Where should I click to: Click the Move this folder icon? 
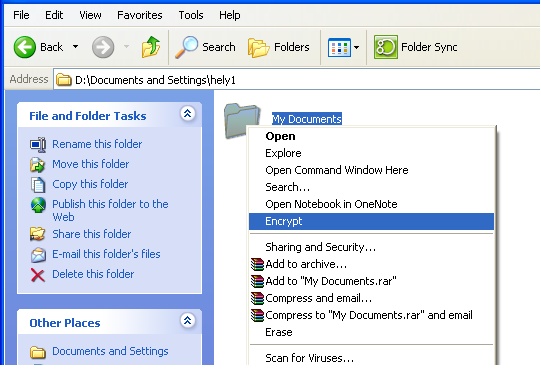(x=38, y=165)
